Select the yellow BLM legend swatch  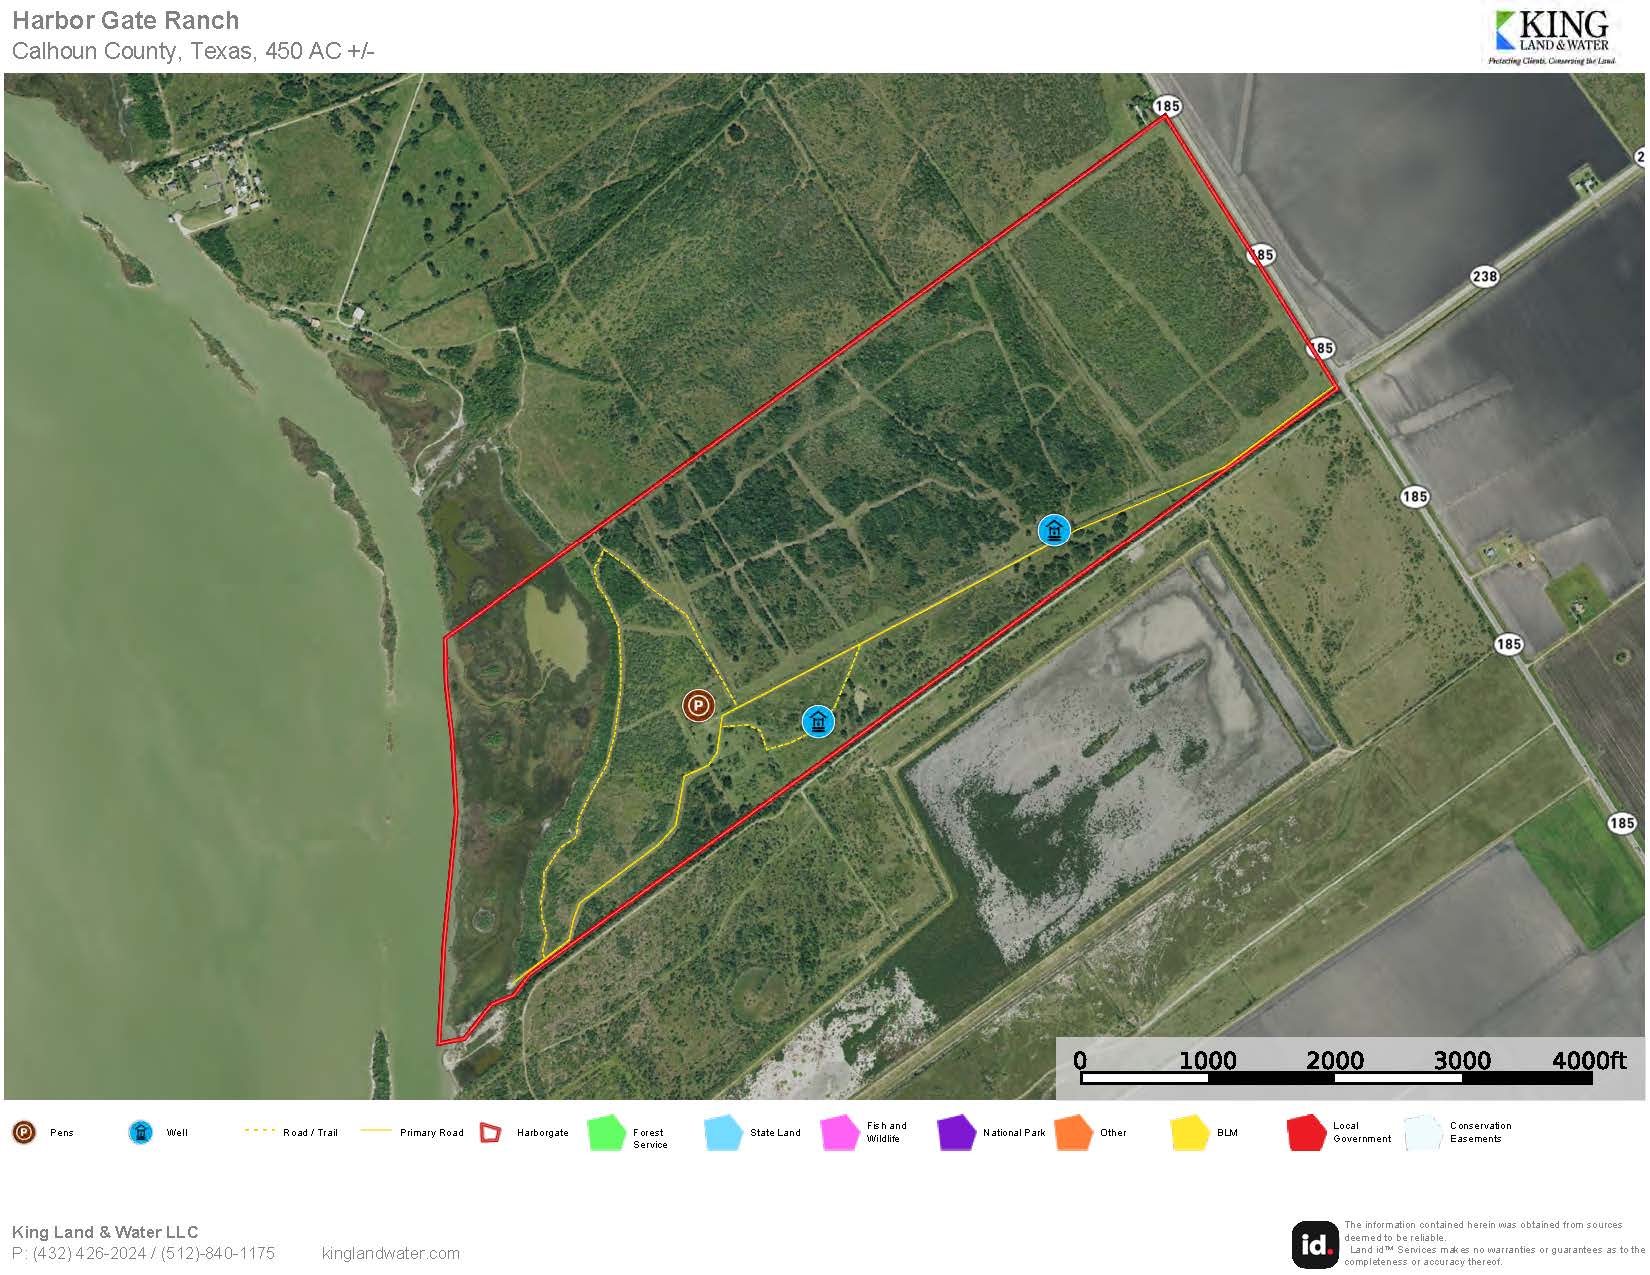(x=1190, y=1134)
